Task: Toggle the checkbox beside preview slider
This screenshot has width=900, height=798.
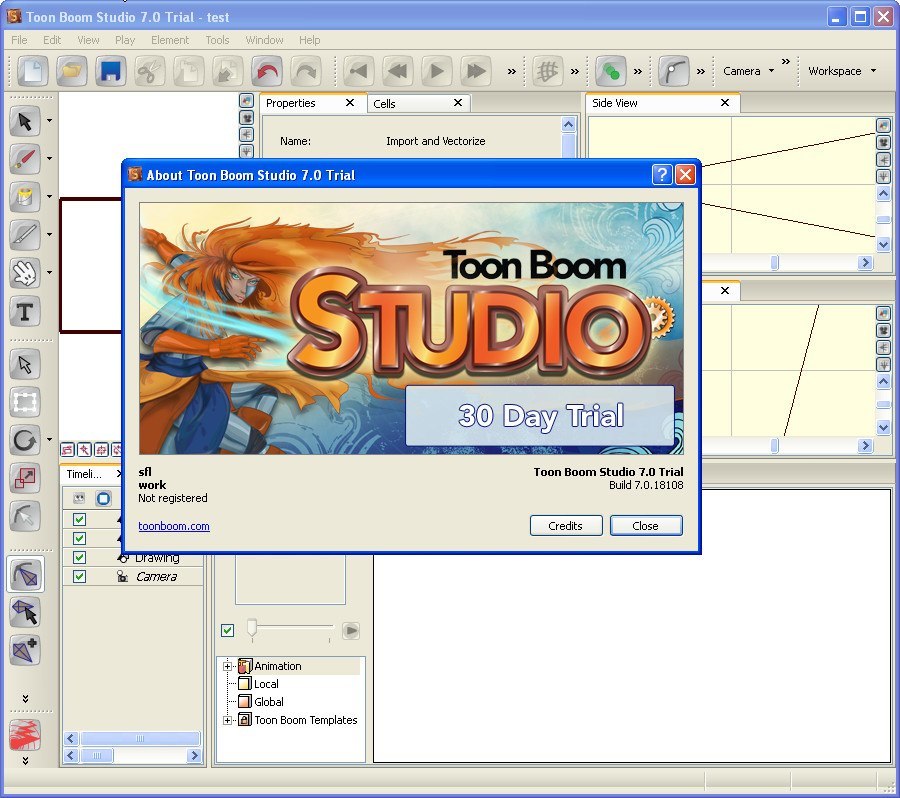Action: point(228,630)
